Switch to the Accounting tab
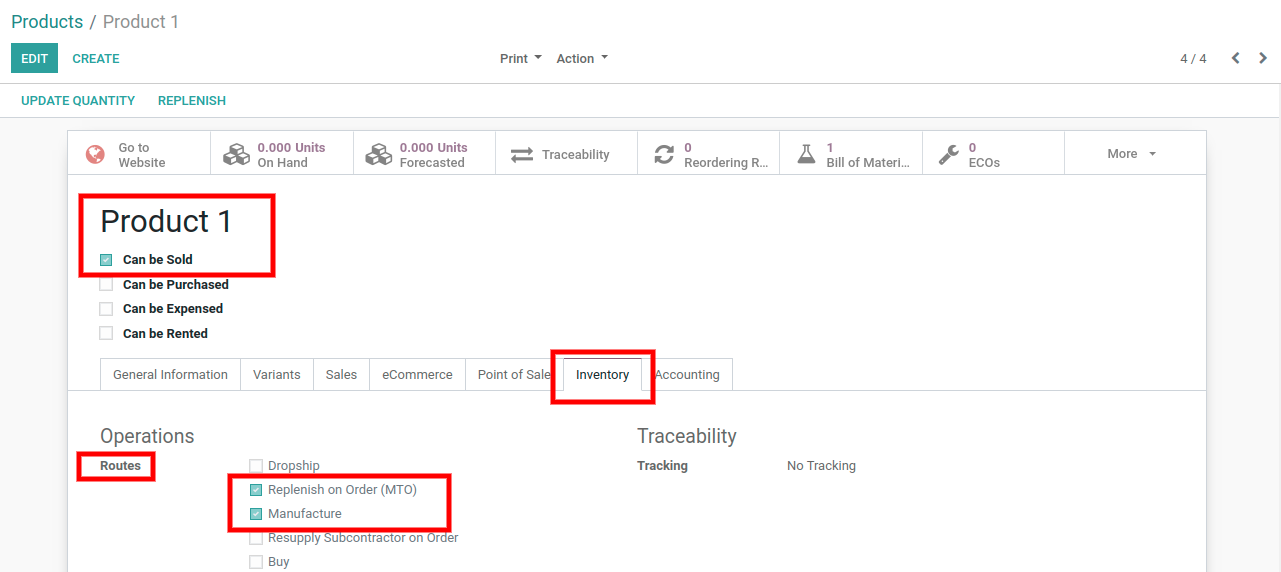The image size is (1281, 572). [687, 375]
